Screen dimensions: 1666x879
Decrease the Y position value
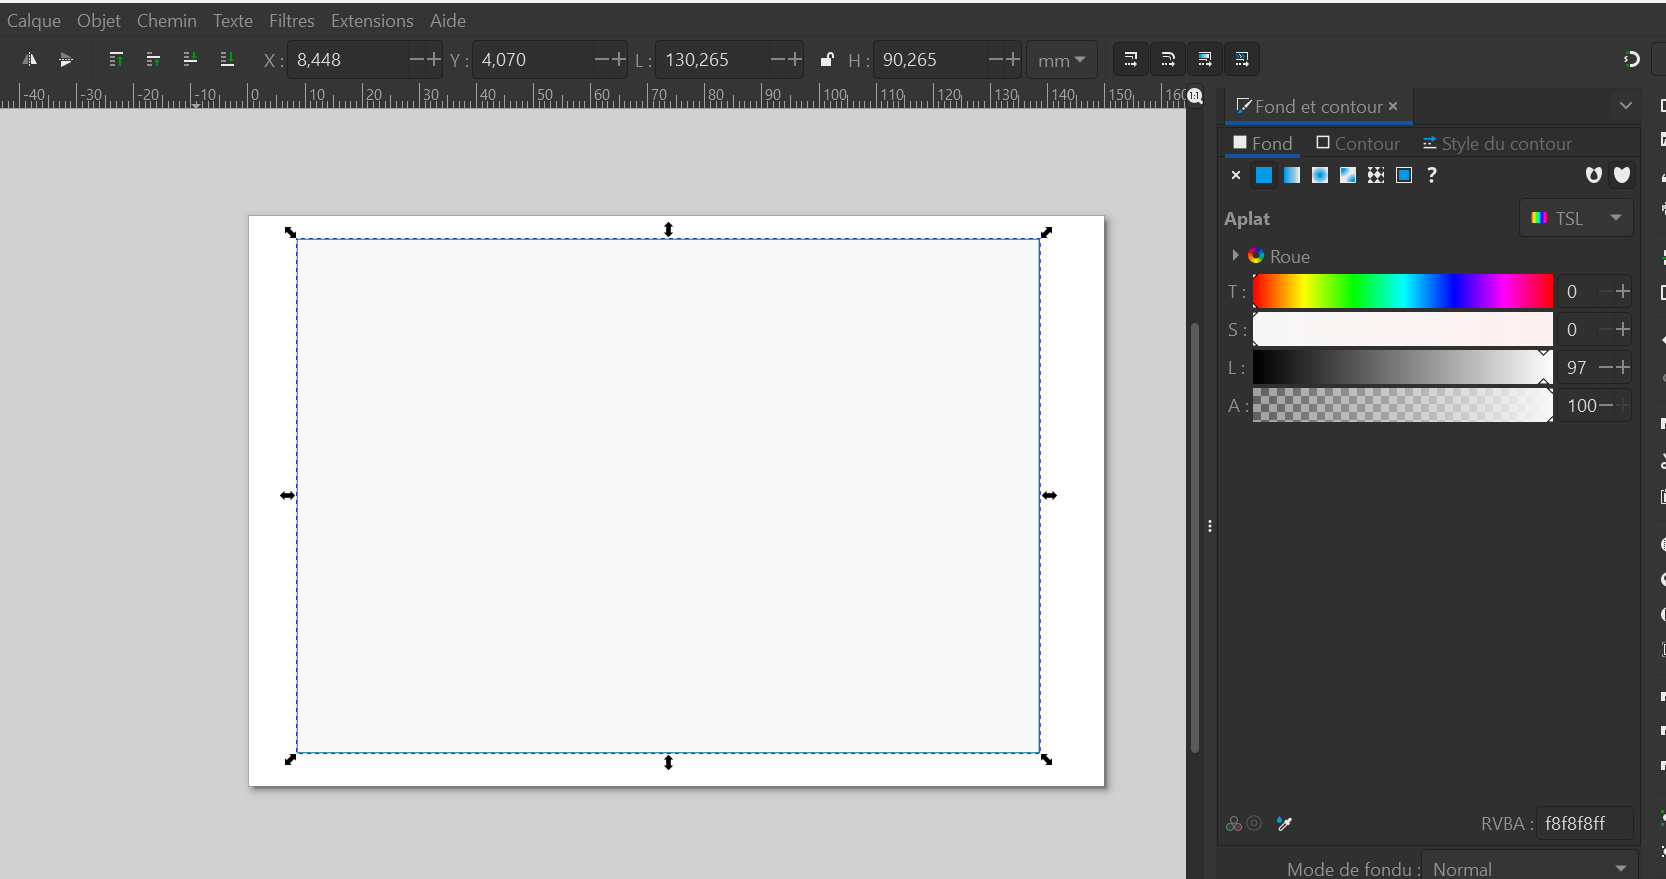point(602,60)
